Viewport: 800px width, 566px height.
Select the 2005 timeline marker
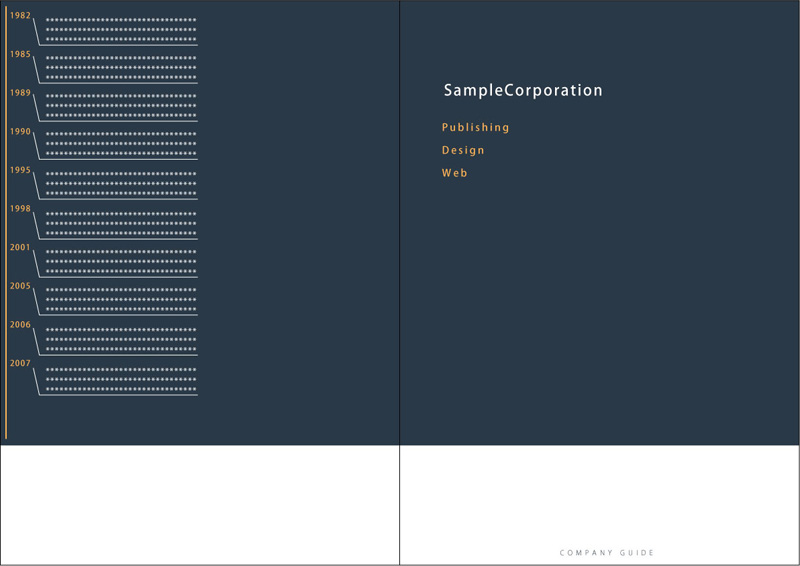tap(20, 286)
